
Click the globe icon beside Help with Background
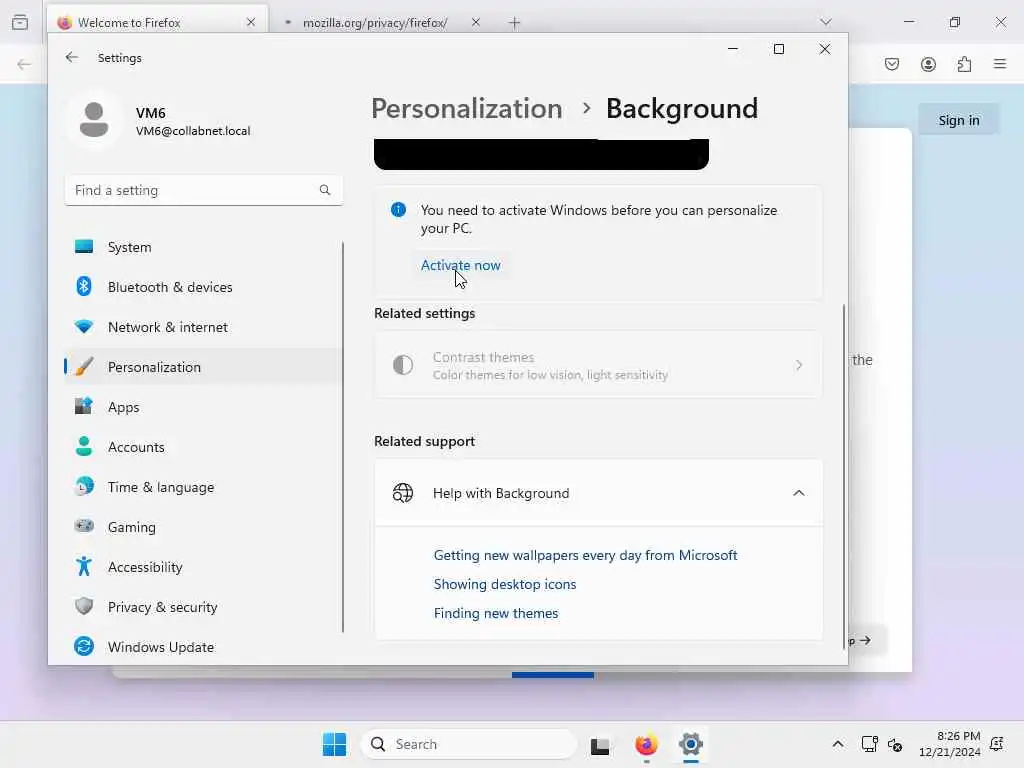click(403, 493)
